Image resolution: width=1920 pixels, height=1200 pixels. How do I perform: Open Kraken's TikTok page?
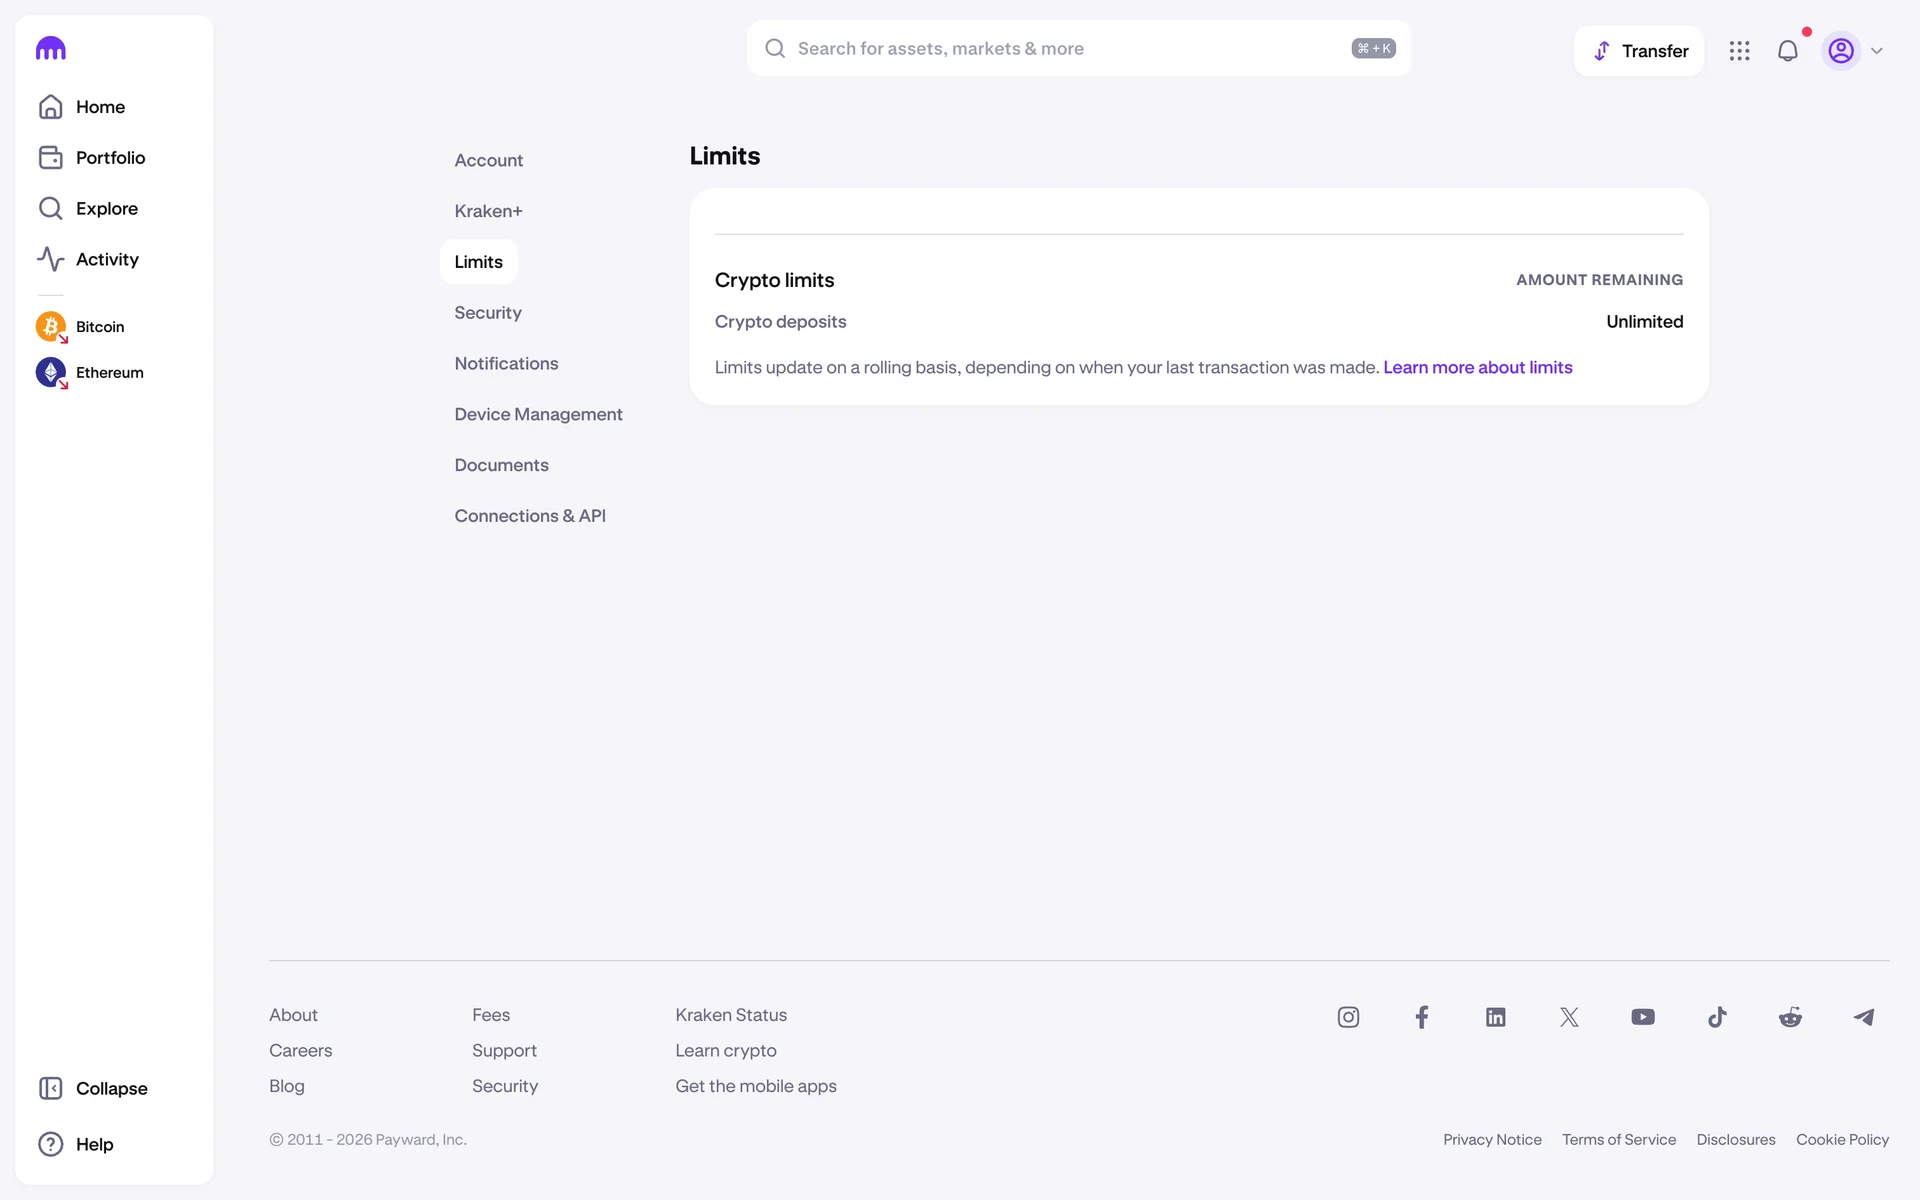[x=1717, y=1017]
